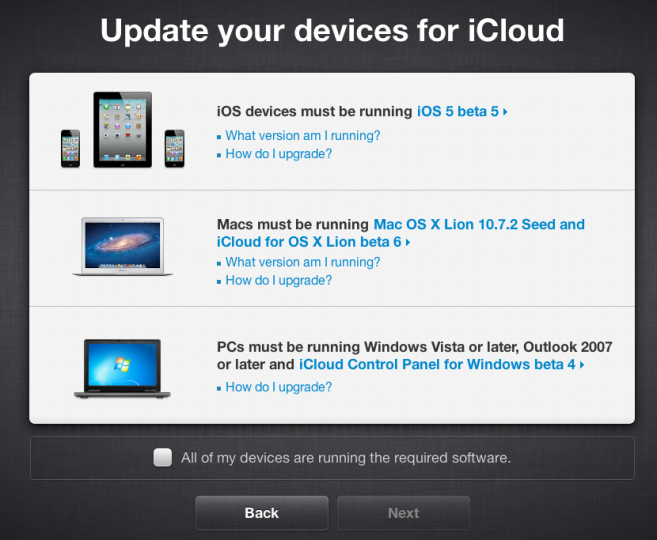Click arrow after iCloud for OS X Lion beta 6
This screenshot has height=540, width=657.
click(x=408, y=242)
